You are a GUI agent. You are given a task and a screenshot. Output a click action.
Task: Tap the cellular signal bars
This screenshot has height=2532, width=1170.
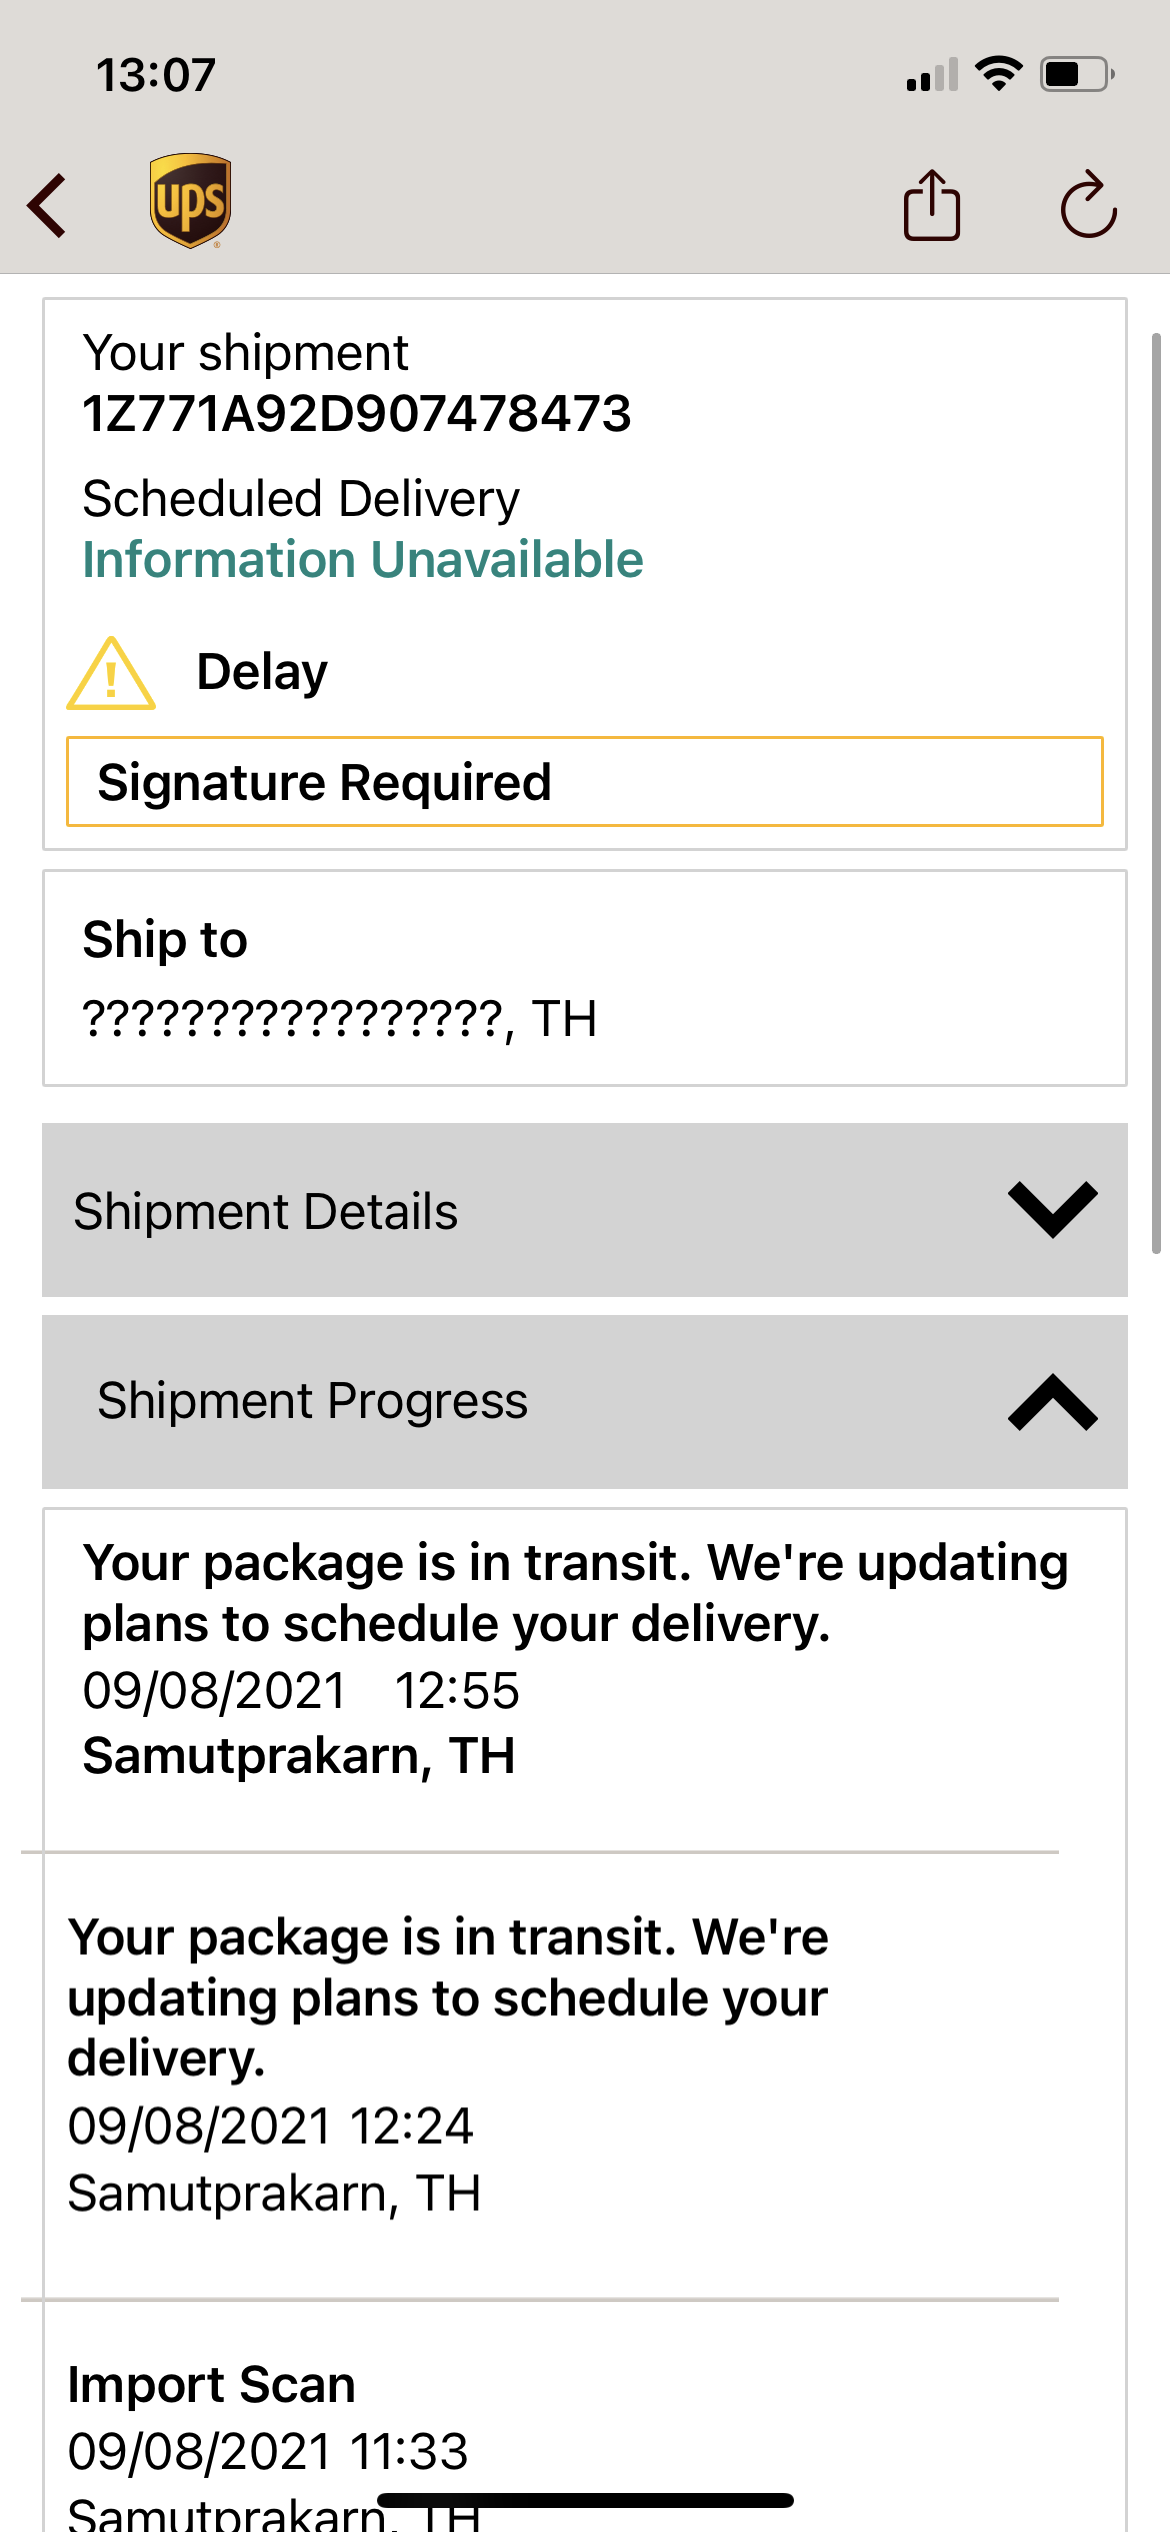[932, 76]
